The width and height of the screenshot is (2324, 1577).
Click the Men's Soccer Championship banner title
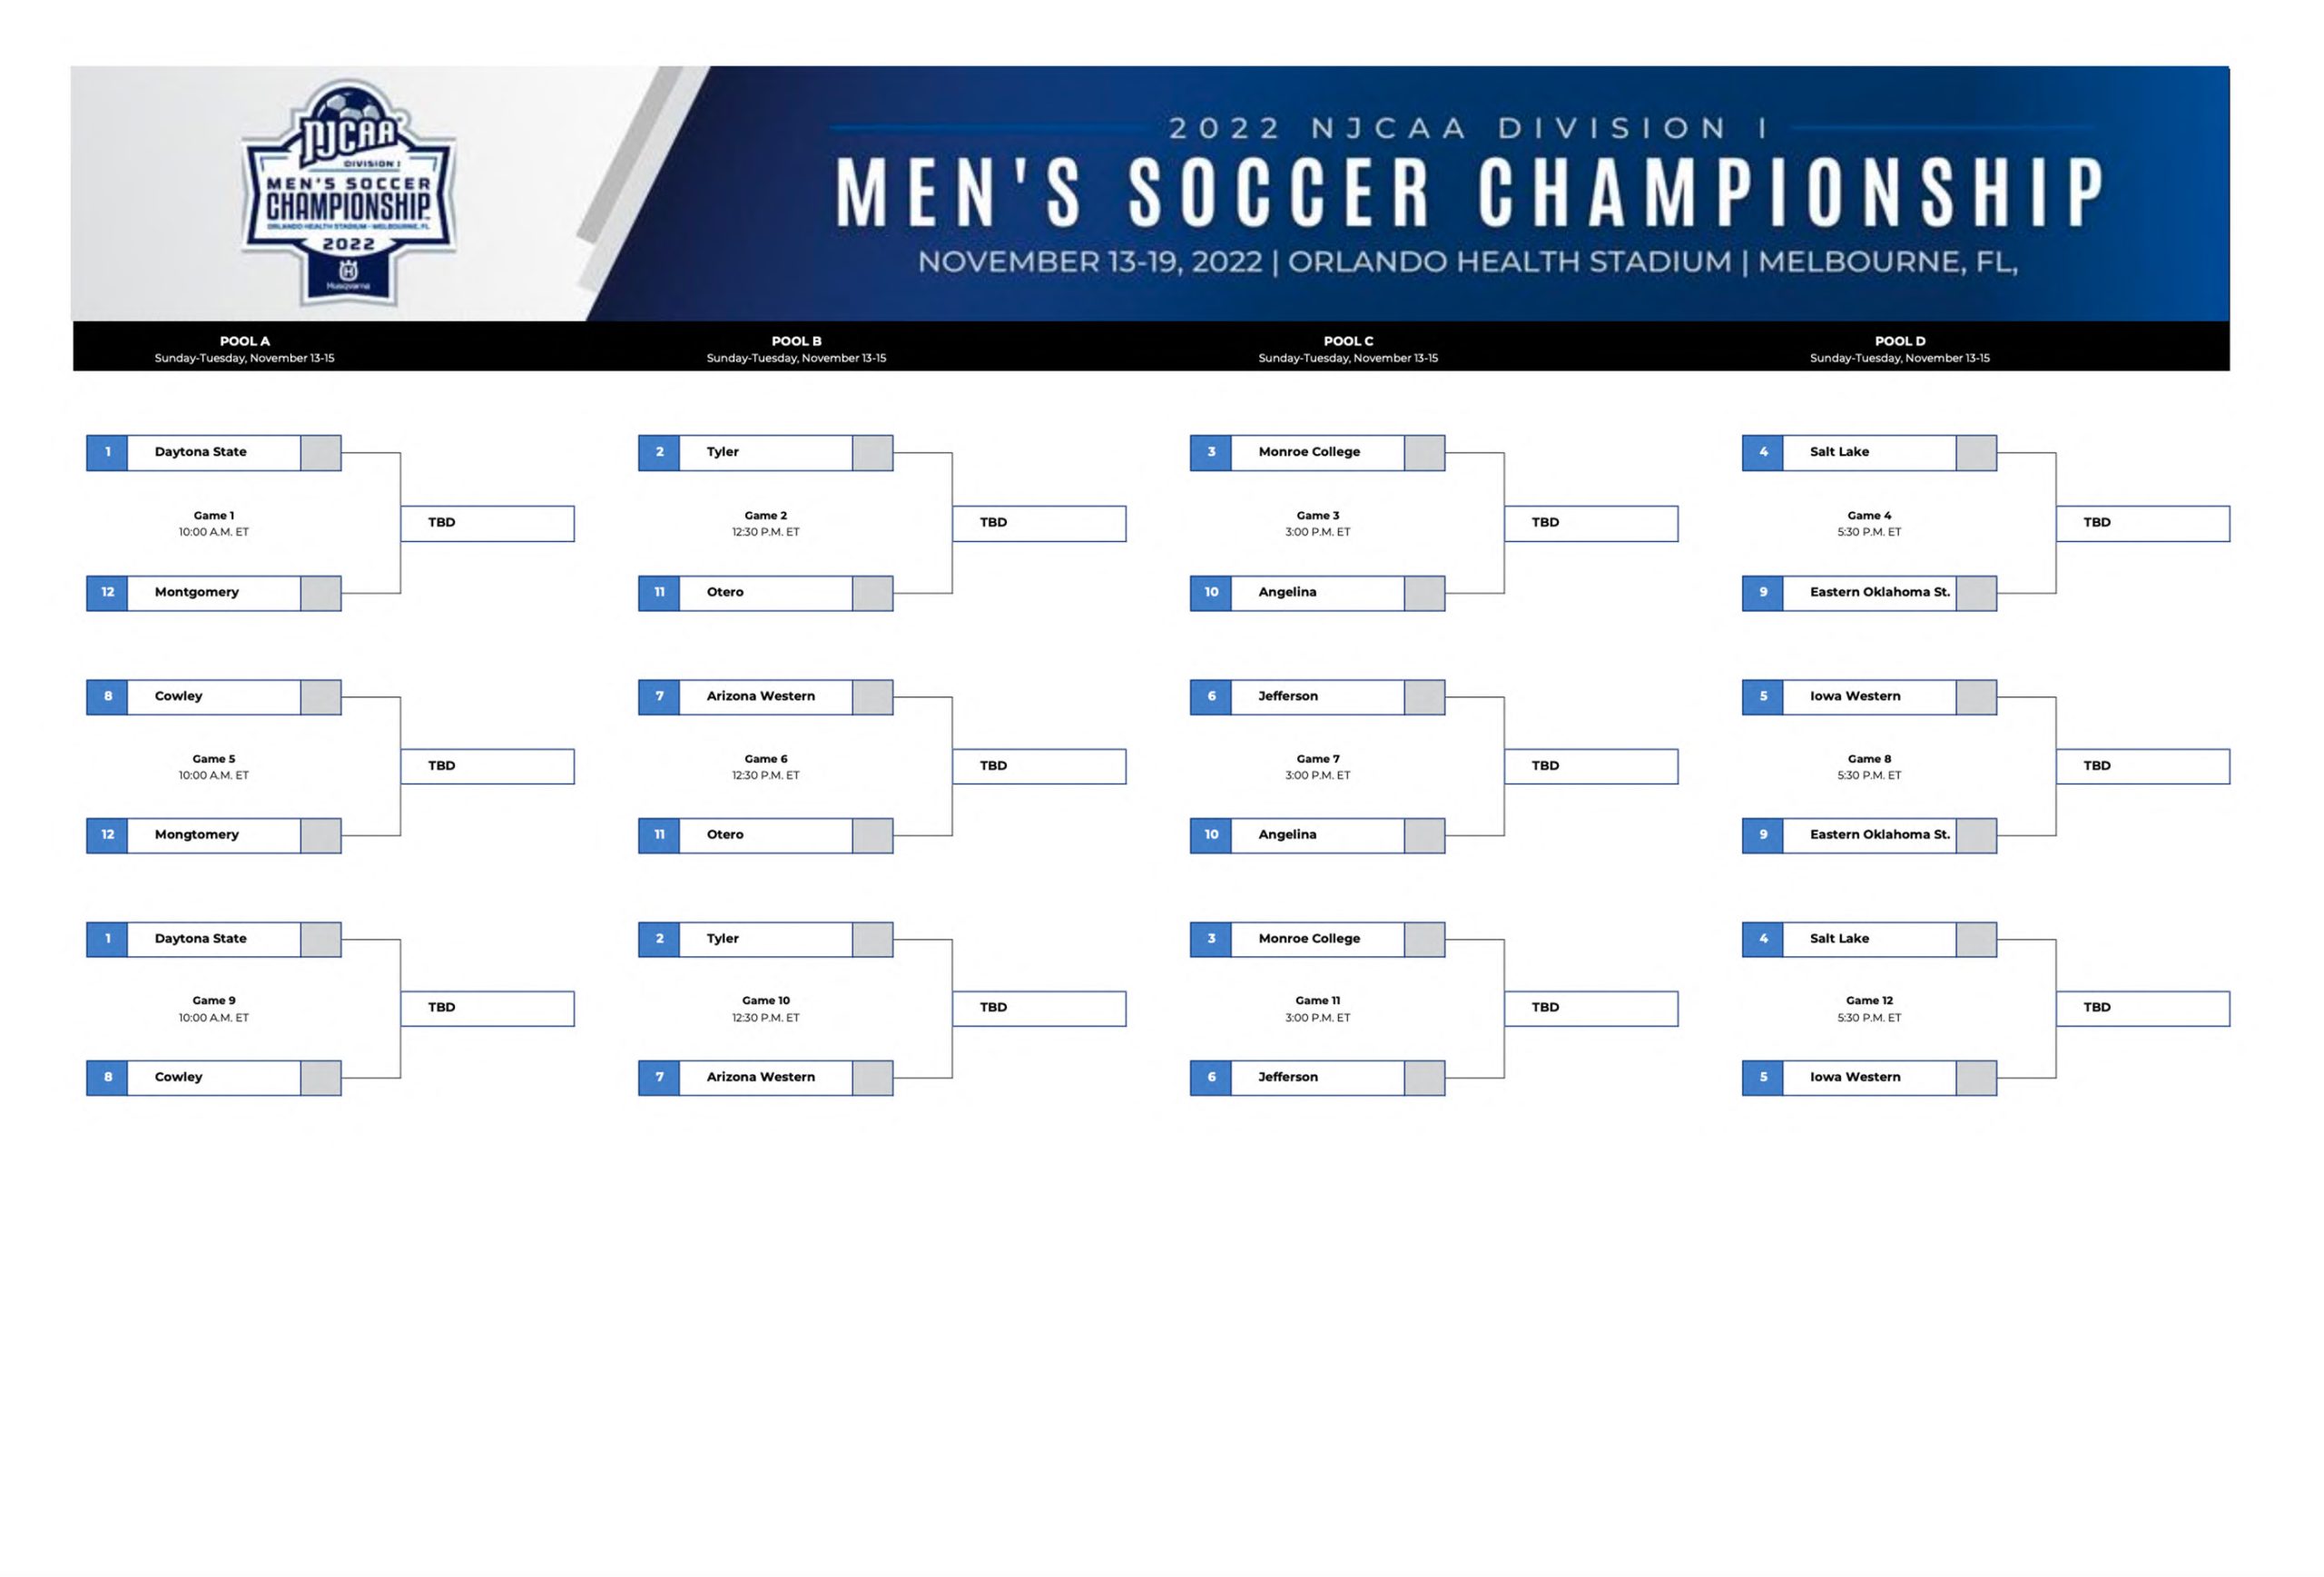pyautogui.click(x=1470, y=192)
